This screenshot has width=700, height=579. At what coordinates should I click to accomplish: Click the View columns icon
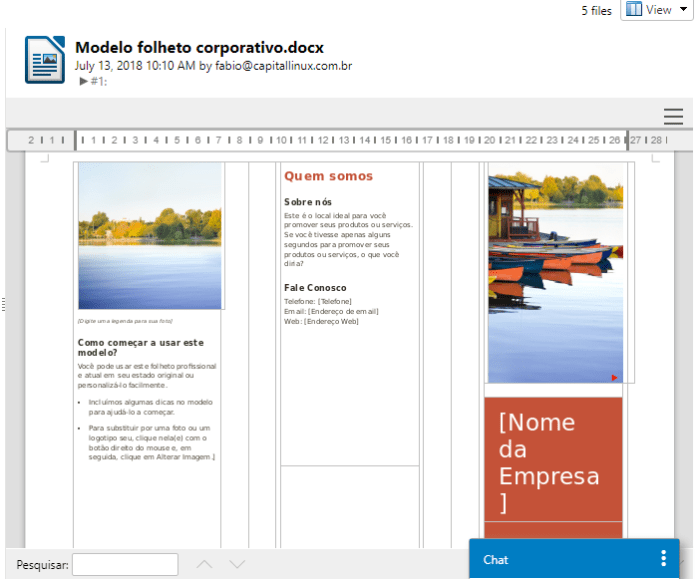pyautogui.click(x=634, y=10)
